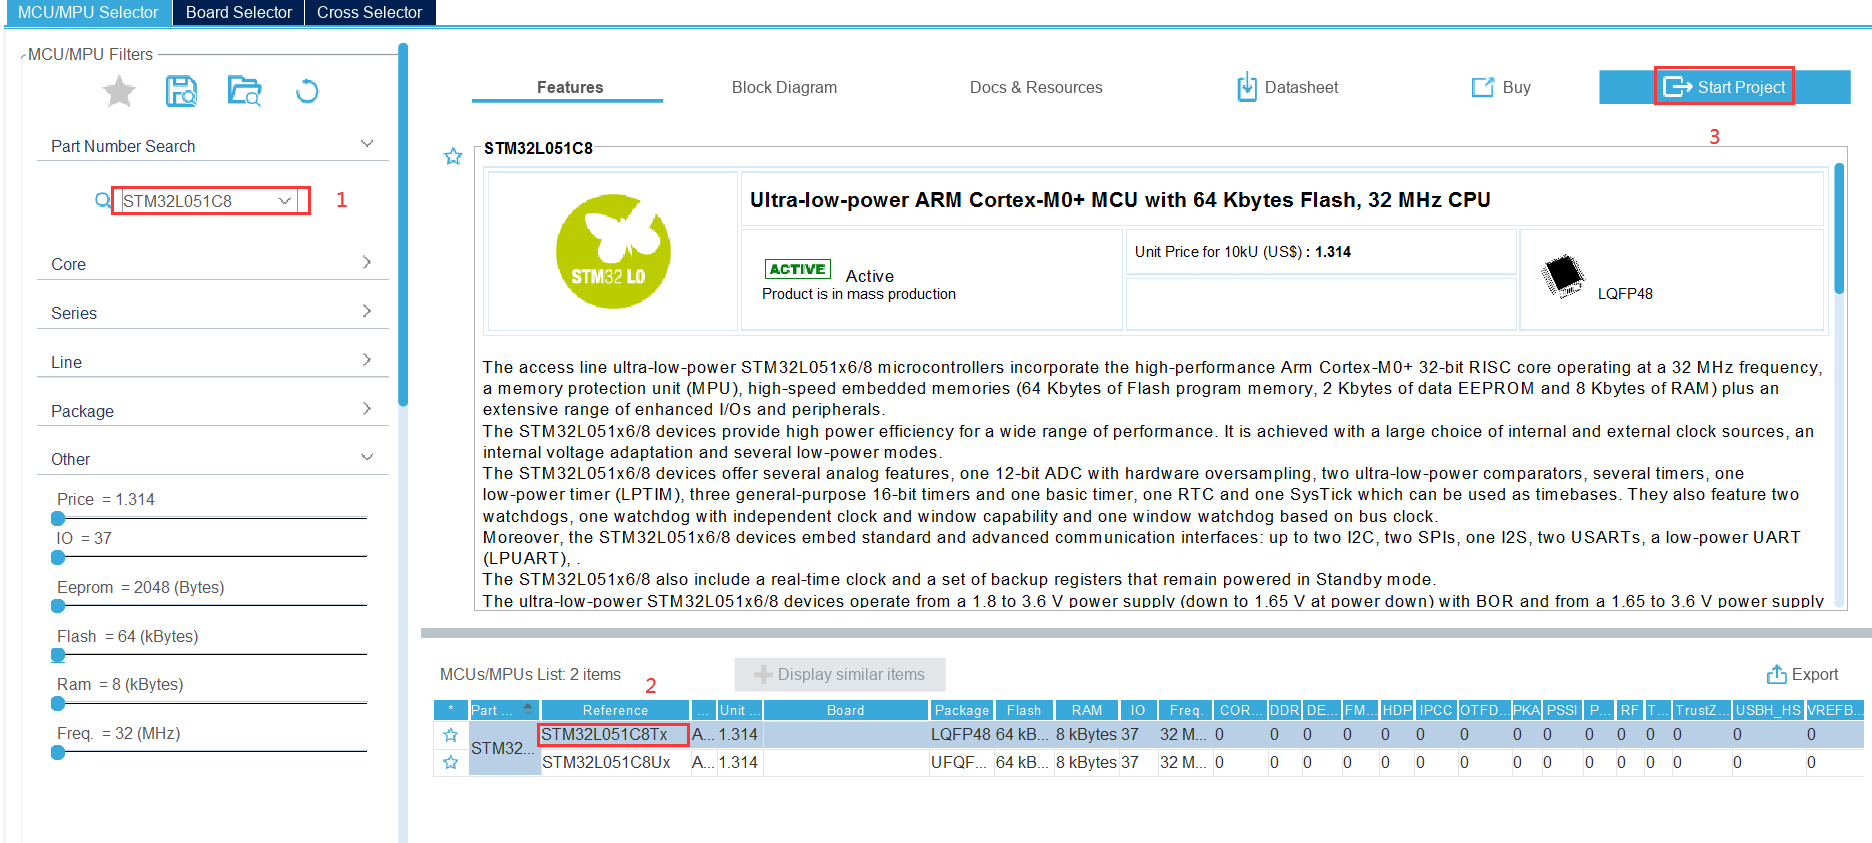Click the UFQF... package cell
The height and width of the screenshot is (843, 1872).
[x=961, y=762]
